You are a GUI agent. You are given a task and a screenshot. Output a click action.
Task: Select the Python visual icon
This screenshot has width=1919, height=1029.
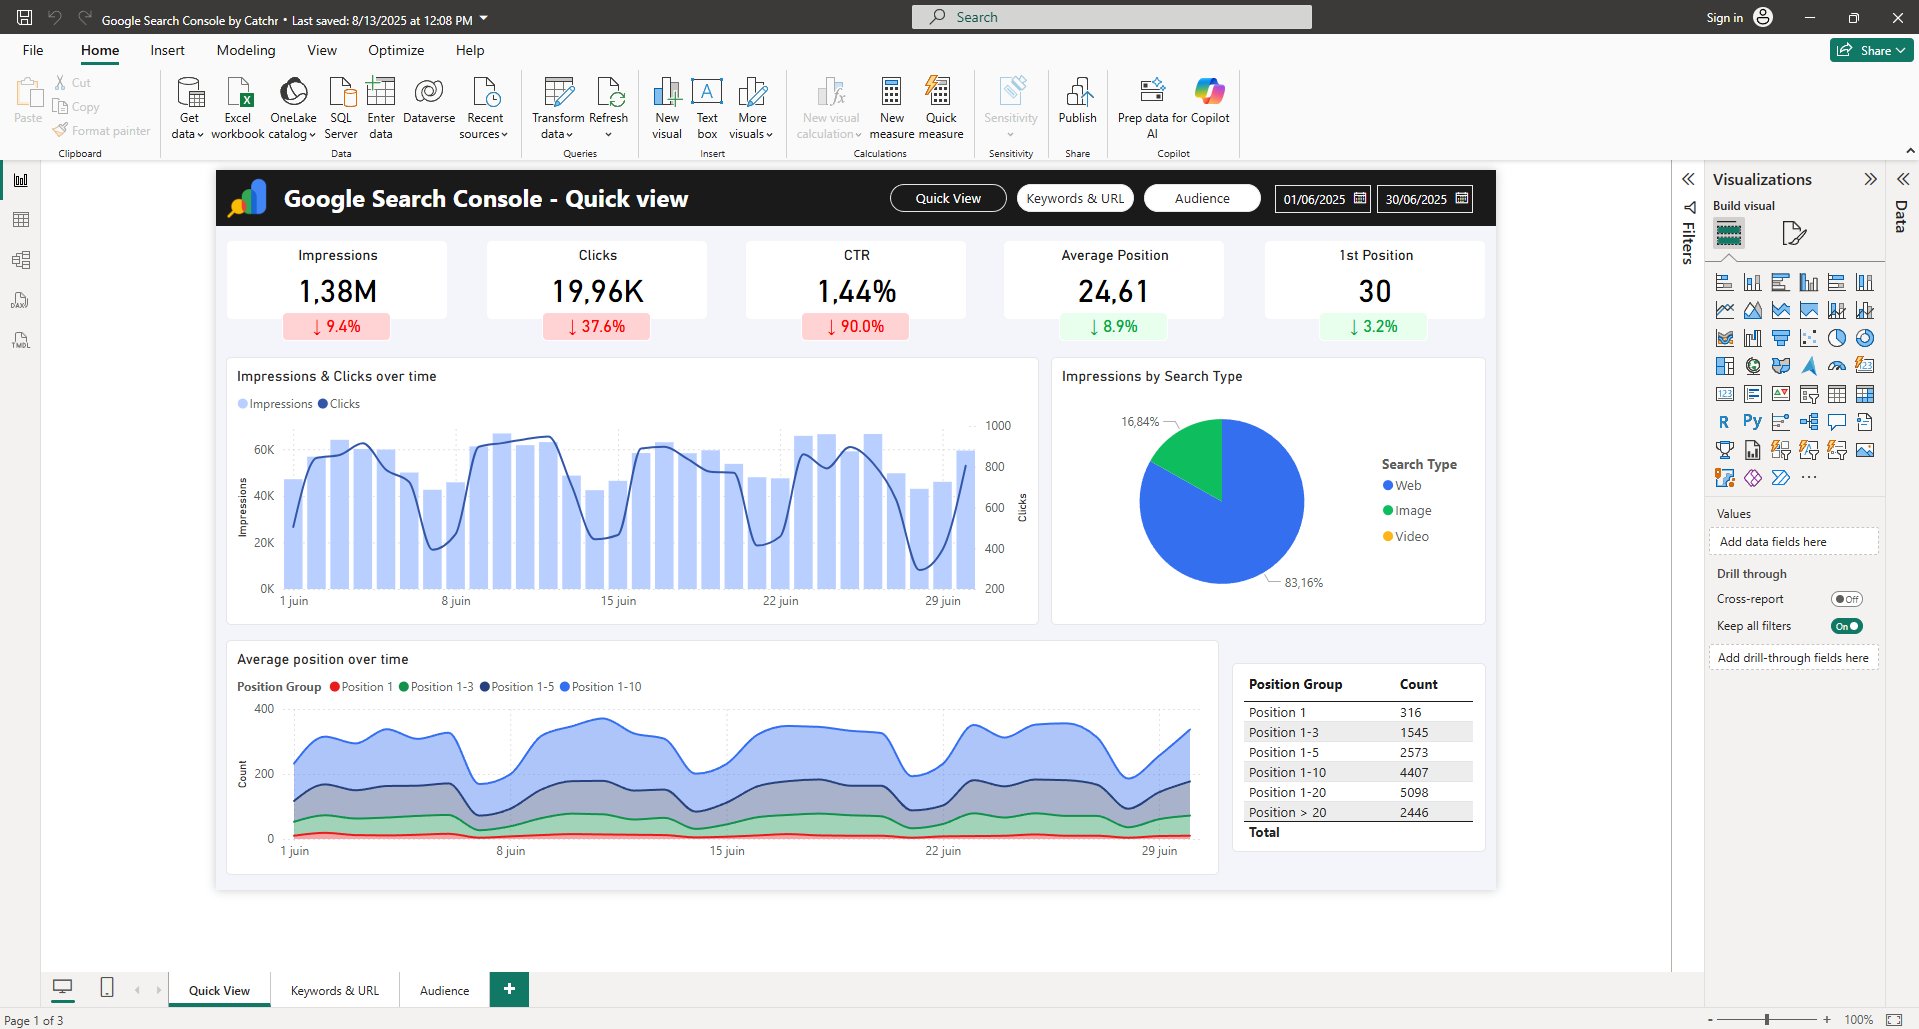(1752, 421)
